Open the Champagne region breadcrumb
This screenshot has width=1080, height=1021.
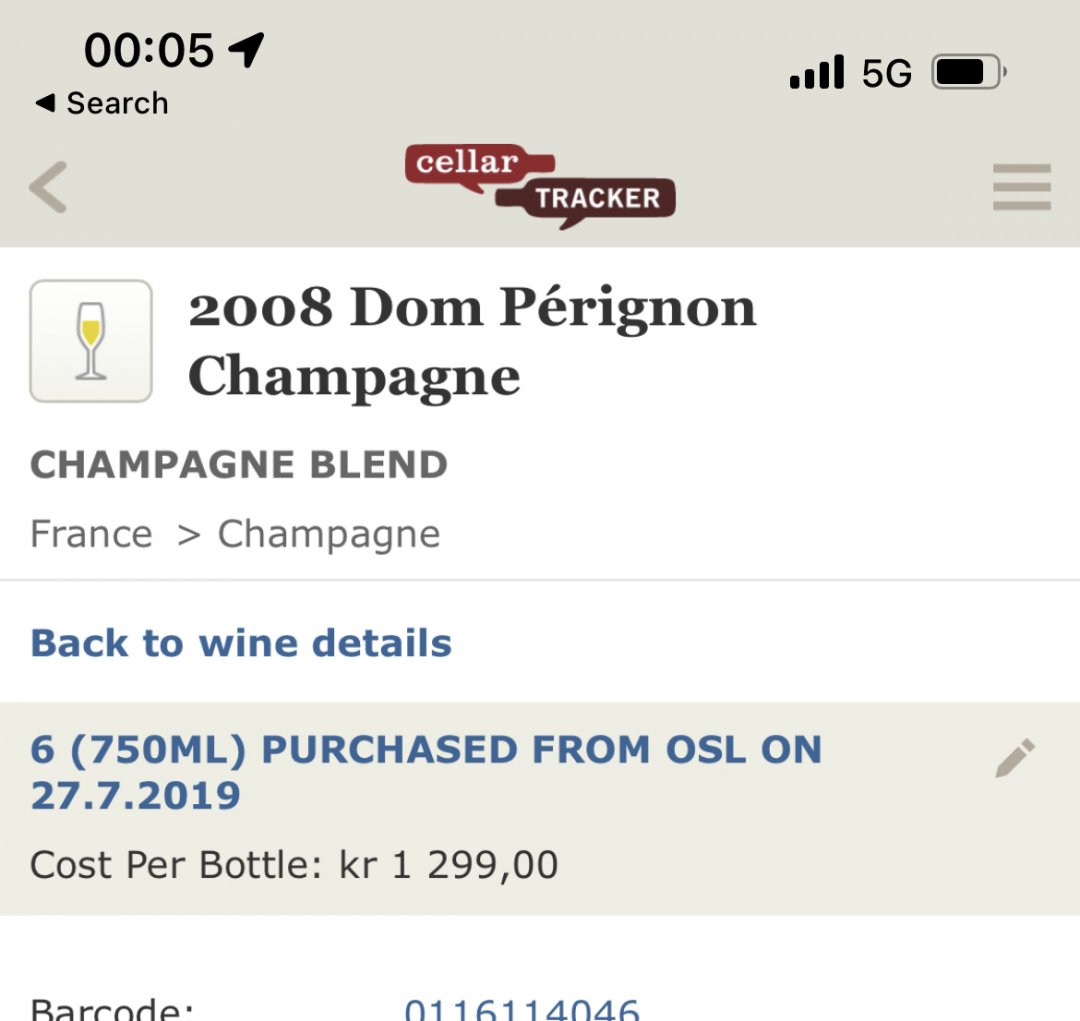(329, 535)
